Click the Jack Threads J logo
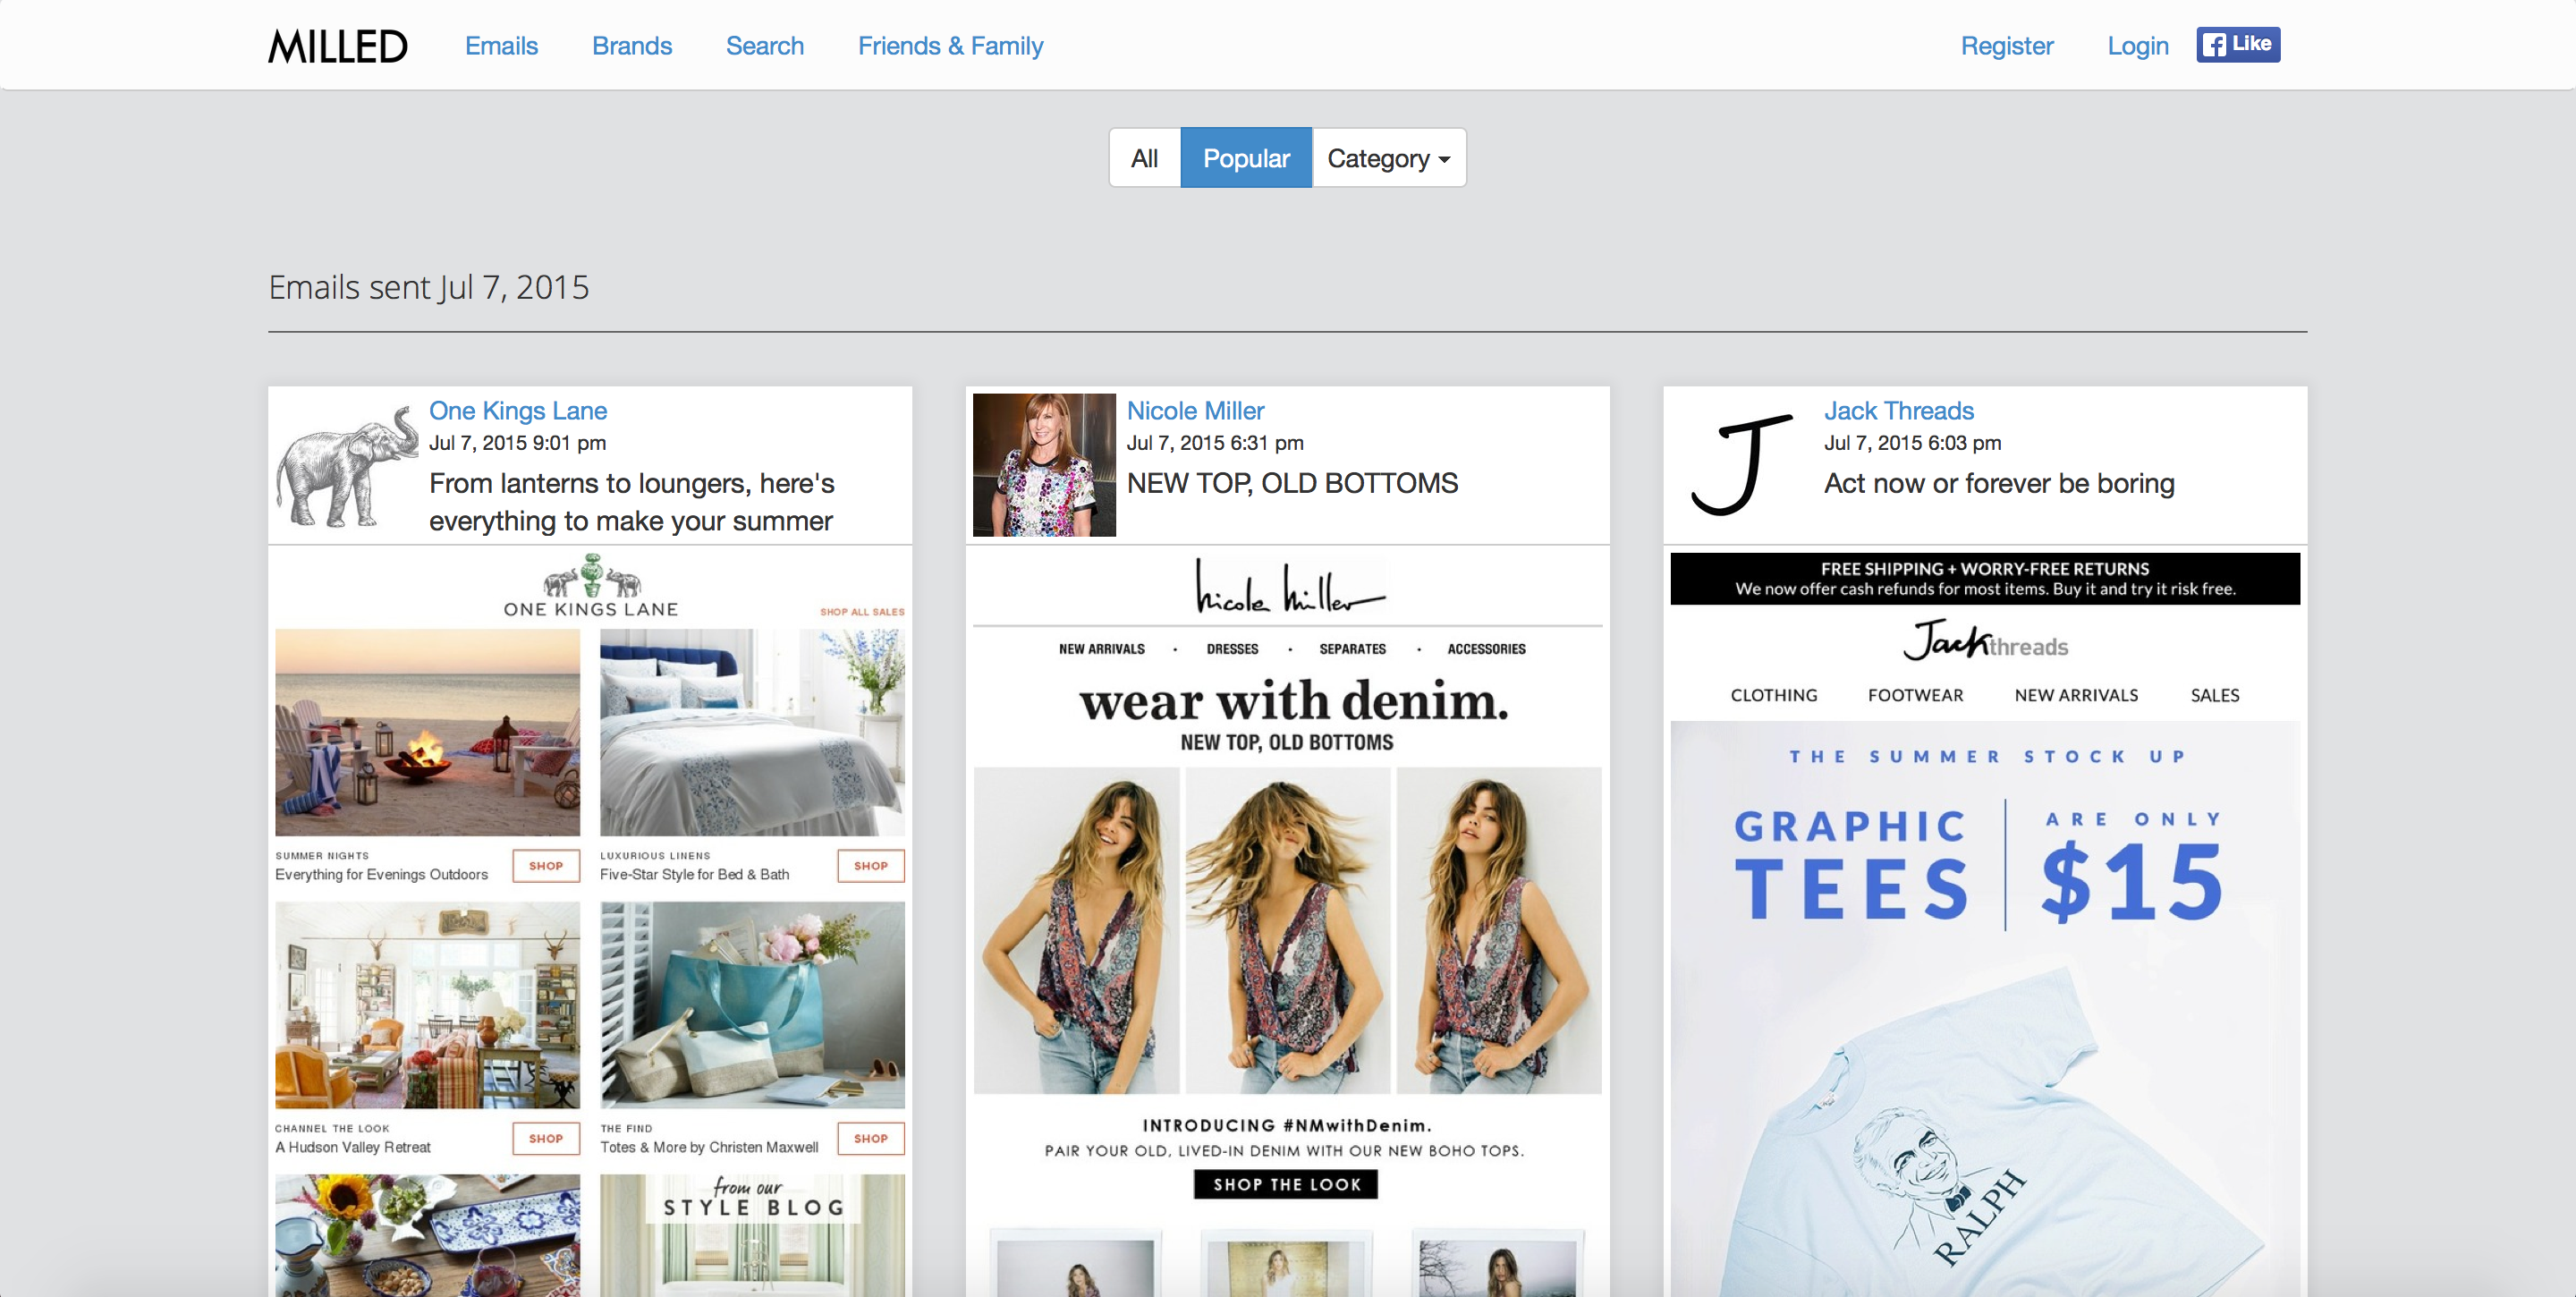Image resolution: width=2576 pixels, height=1297 pixels. pyautogui.click(x=1741, y=465)
